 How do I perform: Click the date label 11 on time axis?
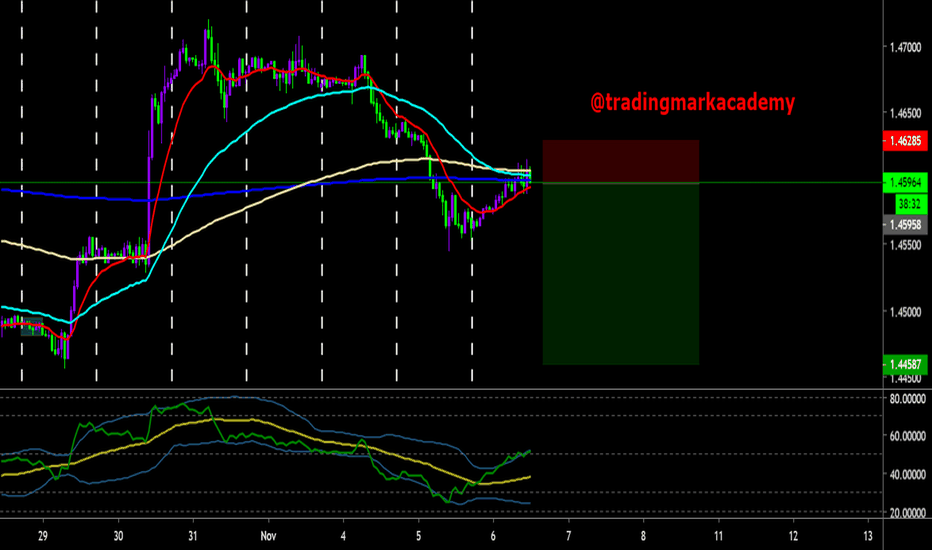tap(718, 536)
